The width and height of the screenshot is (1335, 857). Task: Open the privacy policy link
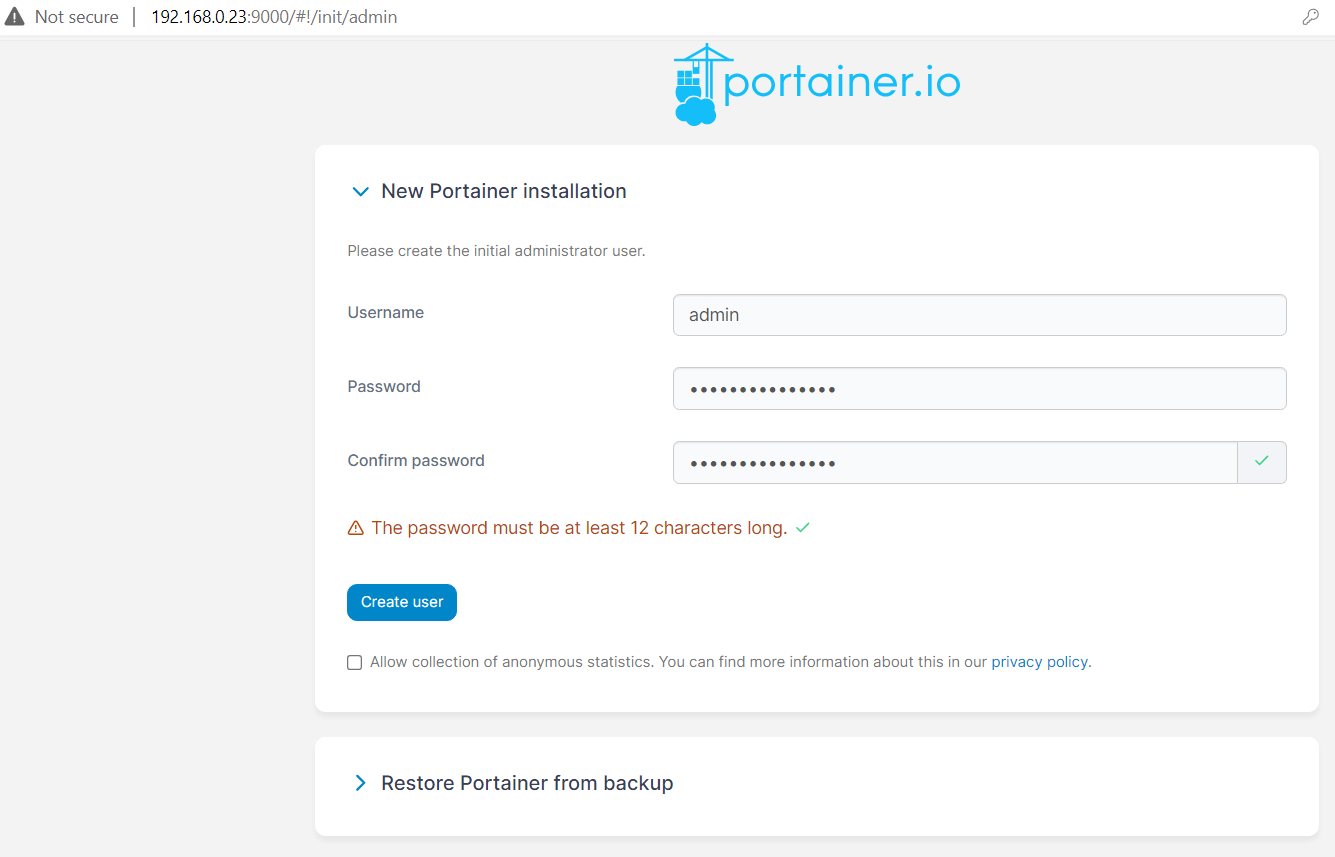pos(1040,661)
